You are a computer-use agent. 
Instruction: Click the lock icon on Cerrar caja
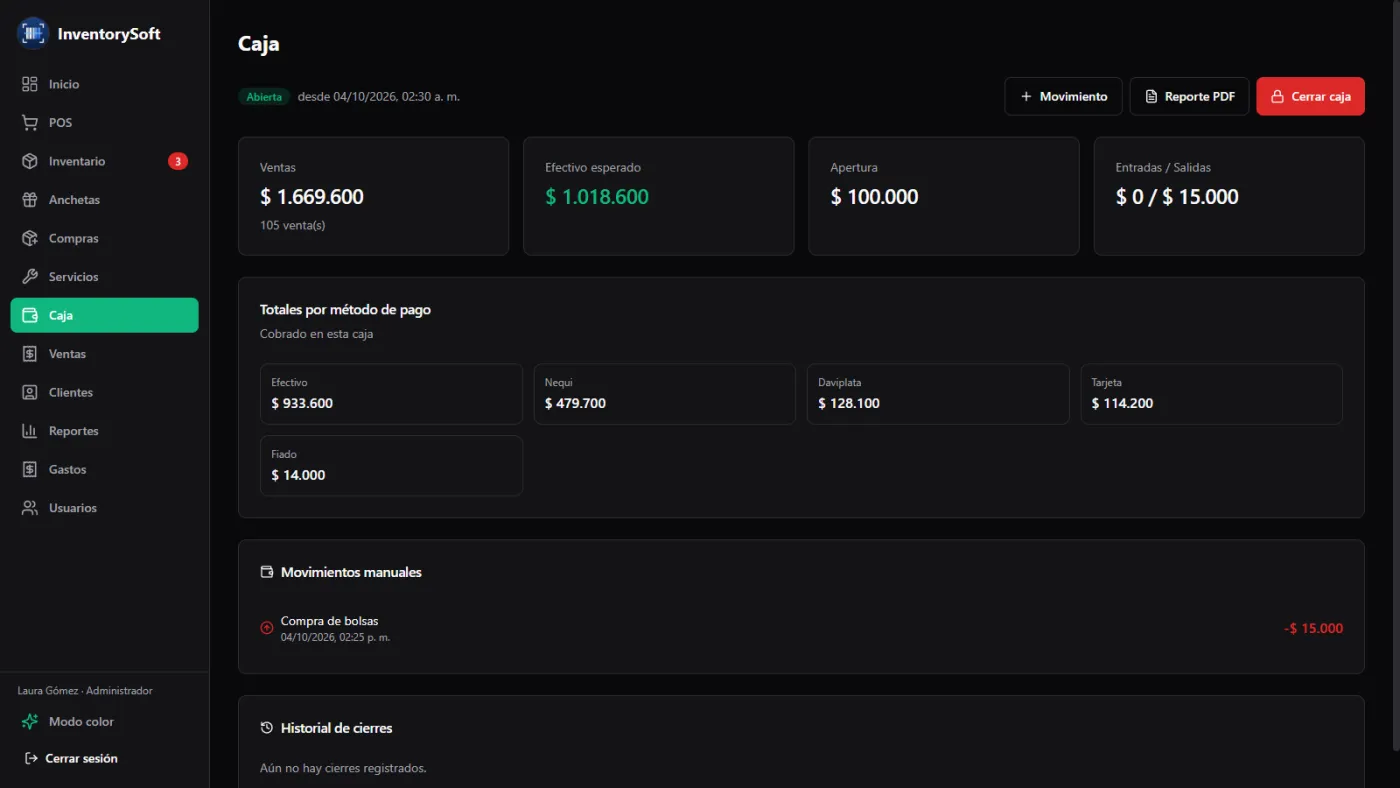pos(1277,97)
